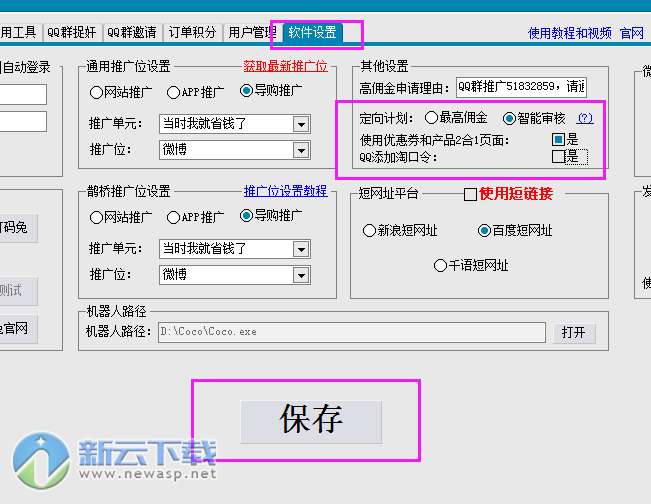
Task: Expand the 推广位 dropdown in 鹊桥推广位设置
Action: tap(301, 275)
